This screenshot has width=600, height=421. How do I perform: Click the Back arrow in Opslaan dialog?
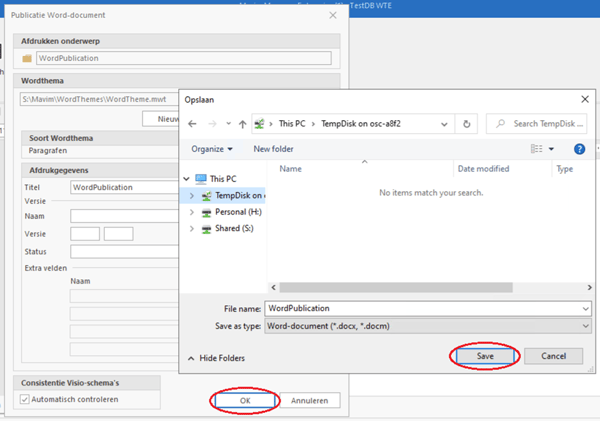click(x=193, y=124)
